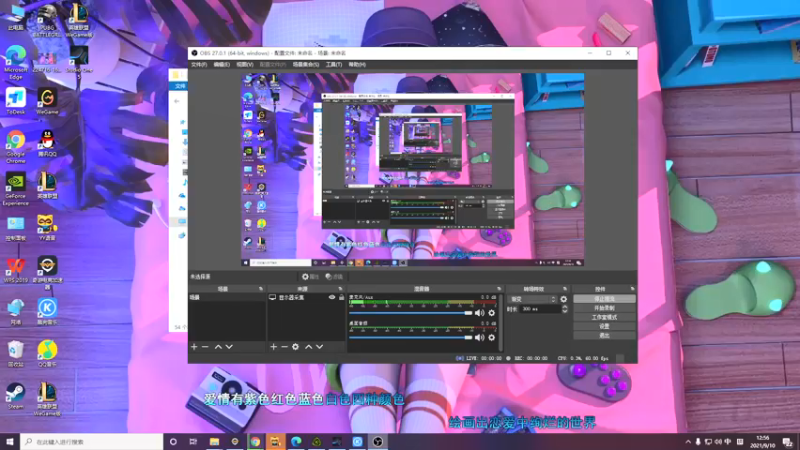
Task: Click the Windows Start button
Action: [x=10, y=441]
